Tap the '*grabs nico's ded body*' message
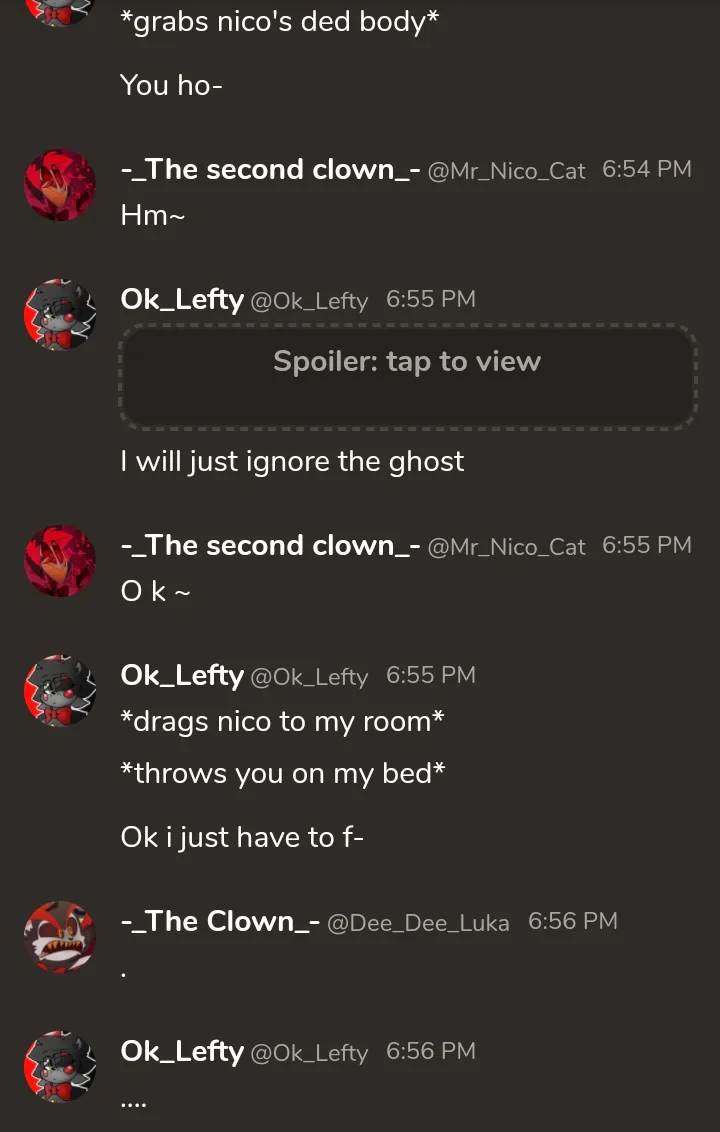The image size is (720, 1132). [279, 22]
